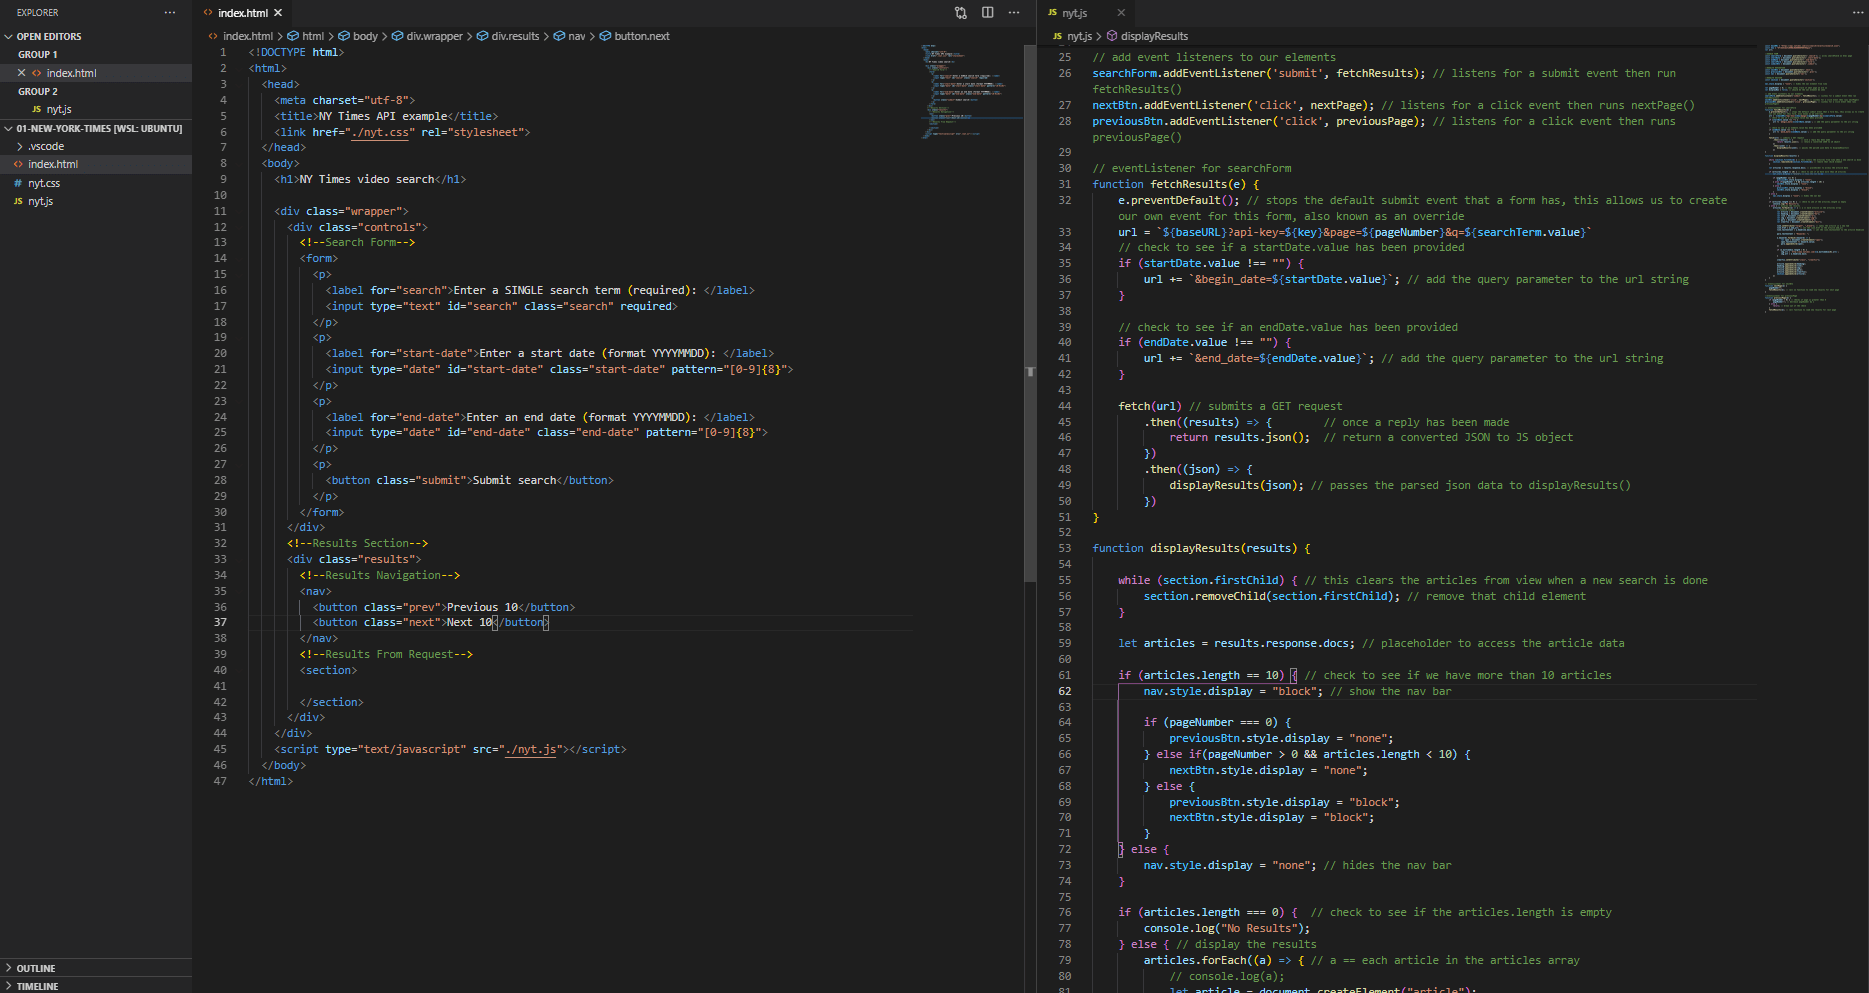The height and width of the screenshot is (993, 1869).
Task: Select GROUP 1 header in Open Editors
Action: pos(38,55)
